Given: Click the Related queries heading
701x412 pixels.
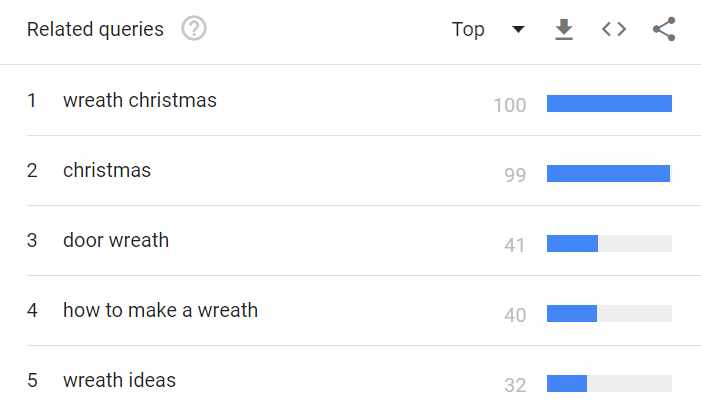Looking at the screenshot, I should click(x=95, y=29).
